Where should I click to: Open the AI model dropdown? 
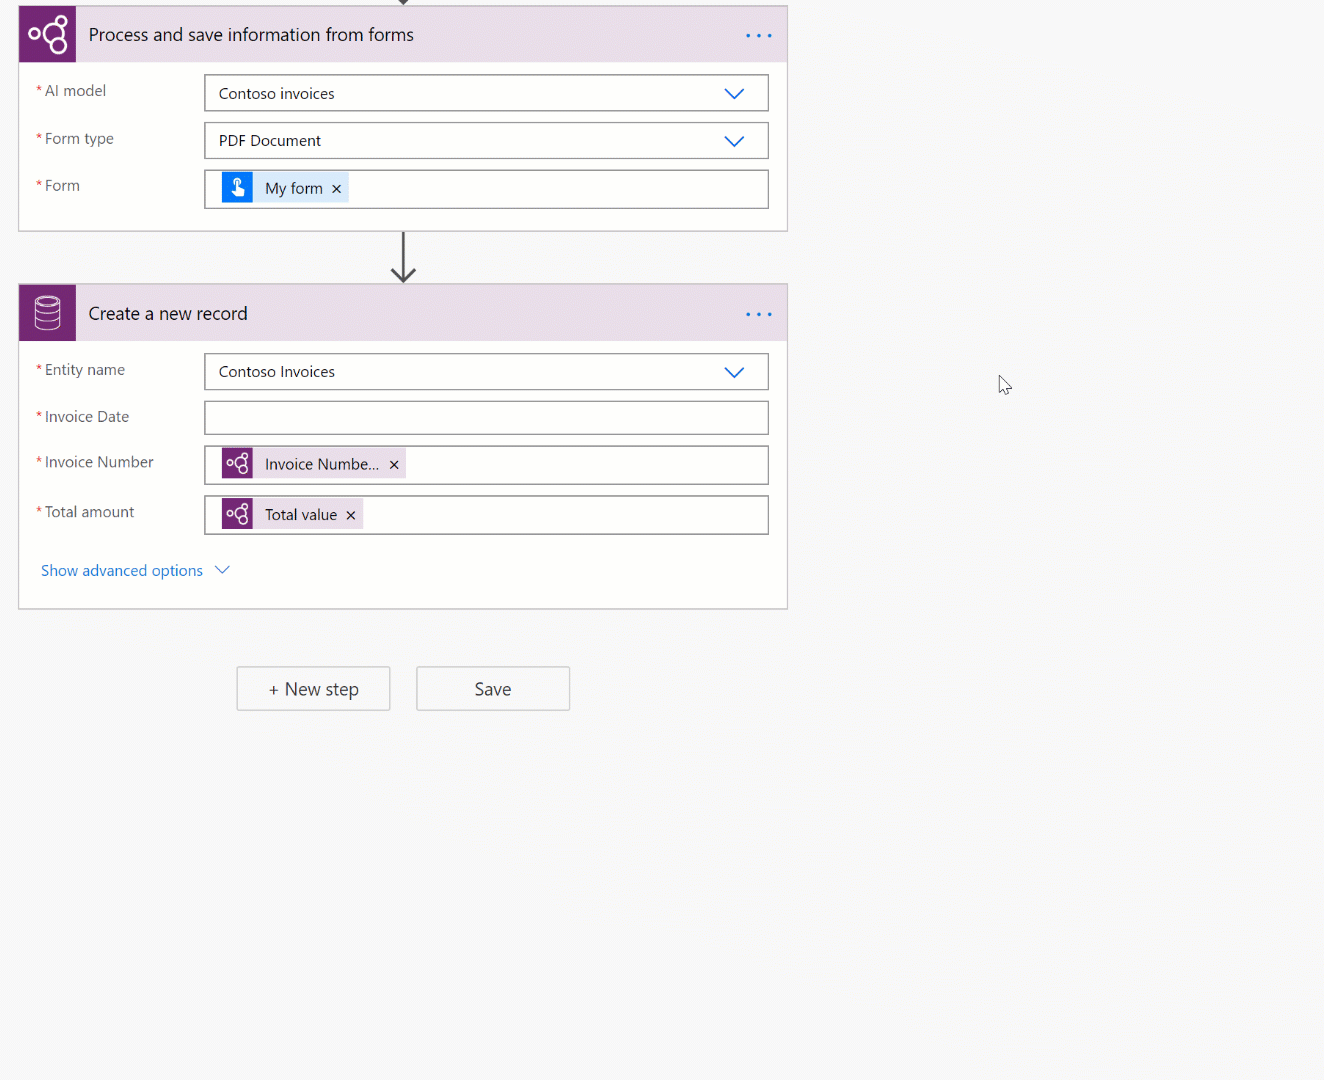pos(734,93)
